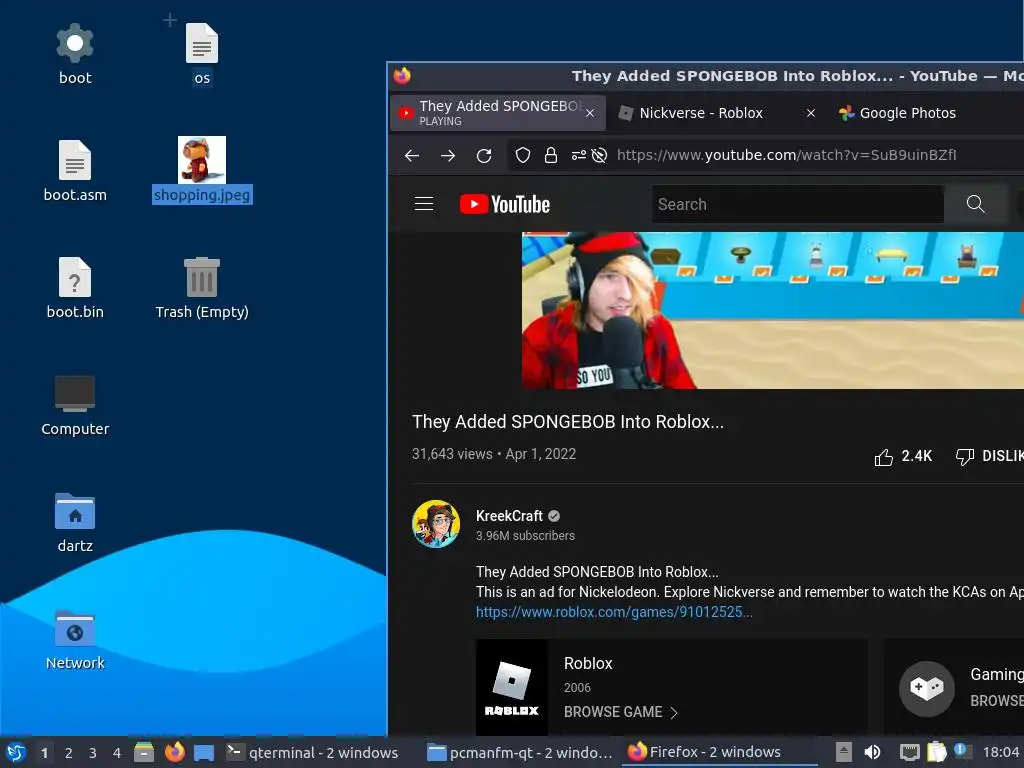Screen dimensions: 1024x768
Task: Select the os text file on the desktop
Action: coord(202,43)
